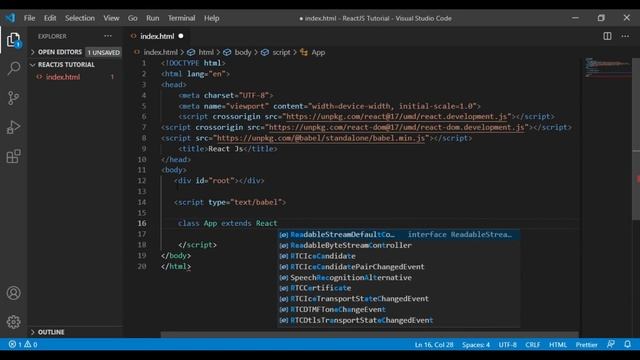This screenshot has height=360, width=640.
Task: Click html in the breadcrumb
Action: (x=206, y=52)
